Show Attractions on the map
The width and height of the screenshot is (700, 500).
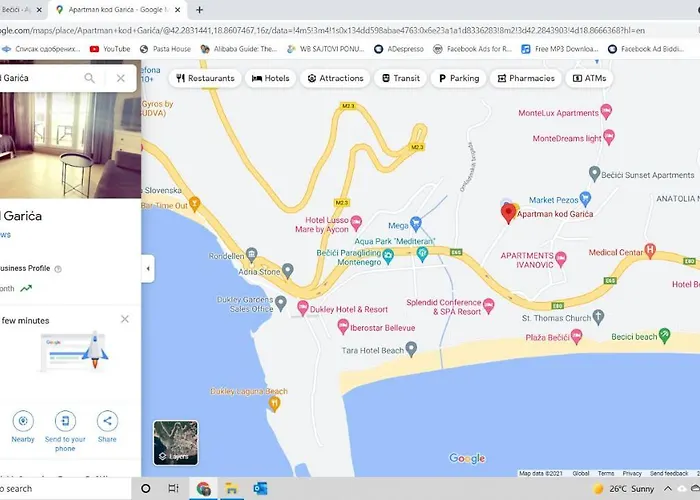pyautogui.click(x=335, y=78)
